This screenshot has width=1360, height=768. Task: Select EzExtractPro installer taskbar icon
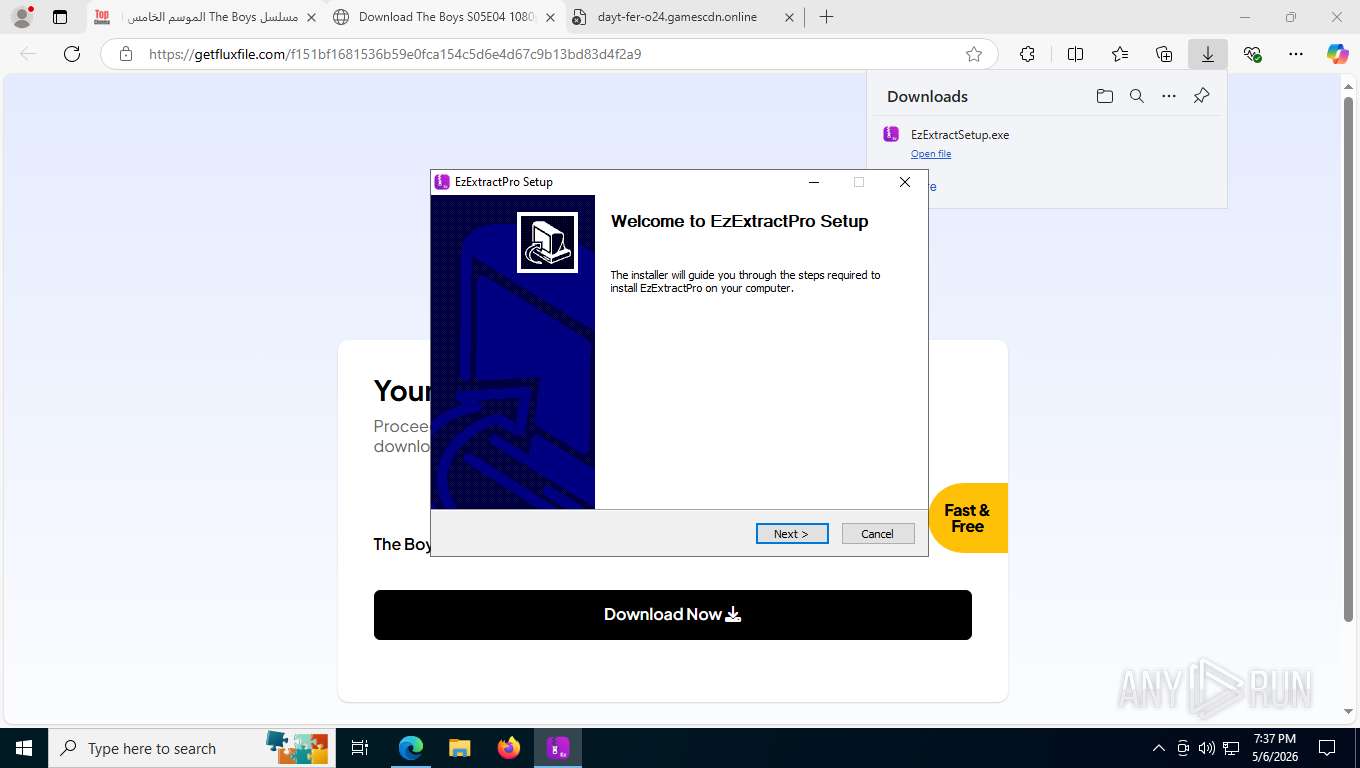tap(558, 748)
